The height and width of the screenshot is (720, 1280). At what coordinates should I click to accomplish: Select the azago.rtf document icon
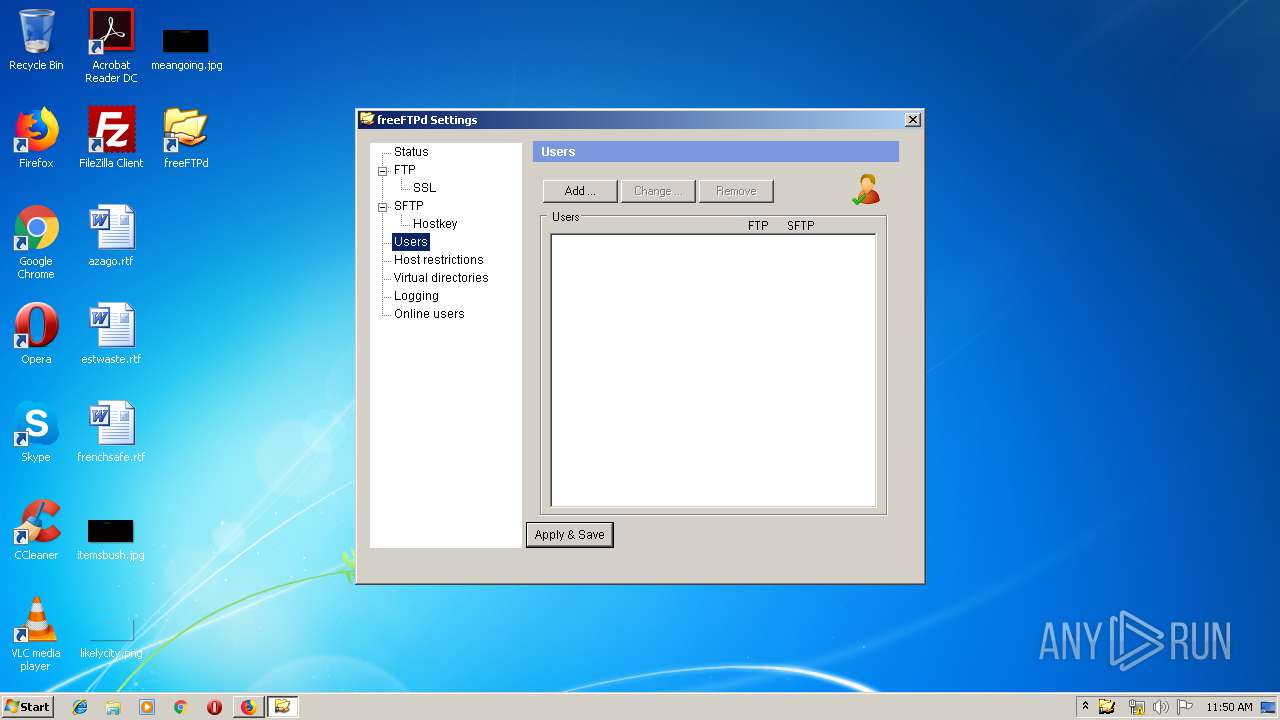[111, 236]
